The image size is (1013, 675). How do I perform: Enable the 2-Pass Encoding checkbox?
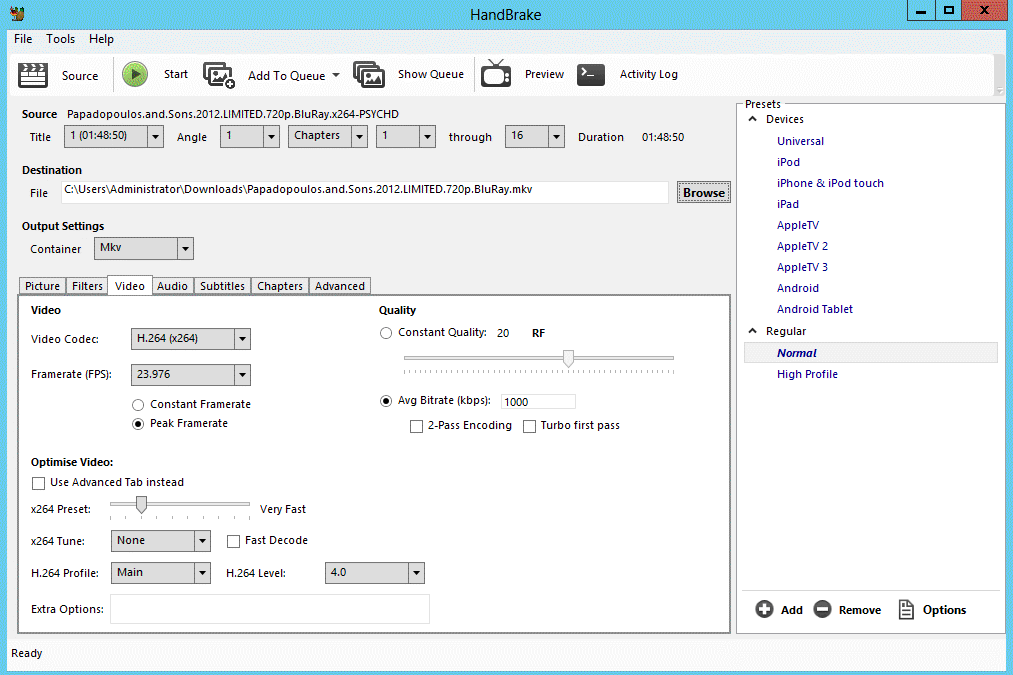[417, 426]
